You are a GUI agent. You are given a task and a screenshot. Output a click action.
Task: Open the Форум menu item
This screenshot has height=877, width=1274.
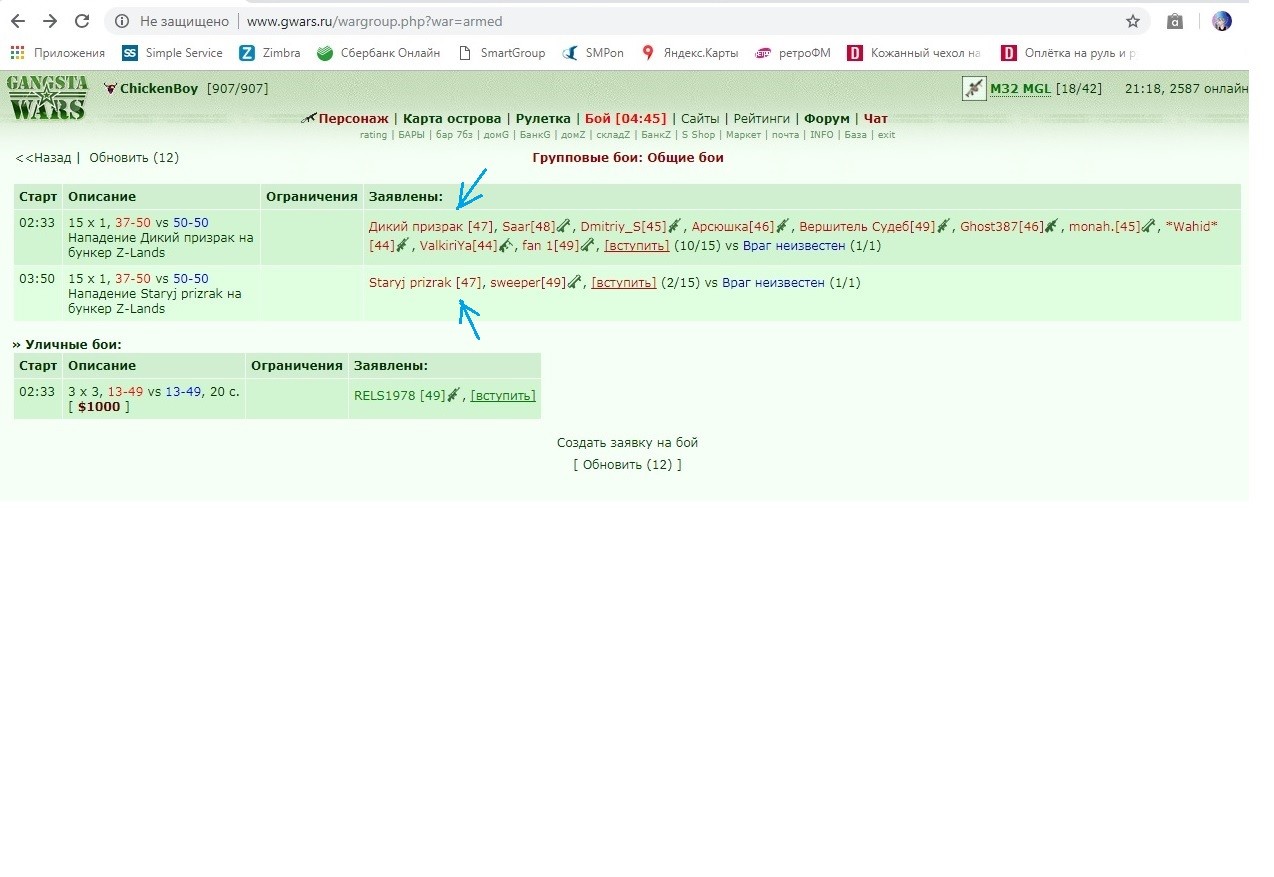[x=827, y=118]
